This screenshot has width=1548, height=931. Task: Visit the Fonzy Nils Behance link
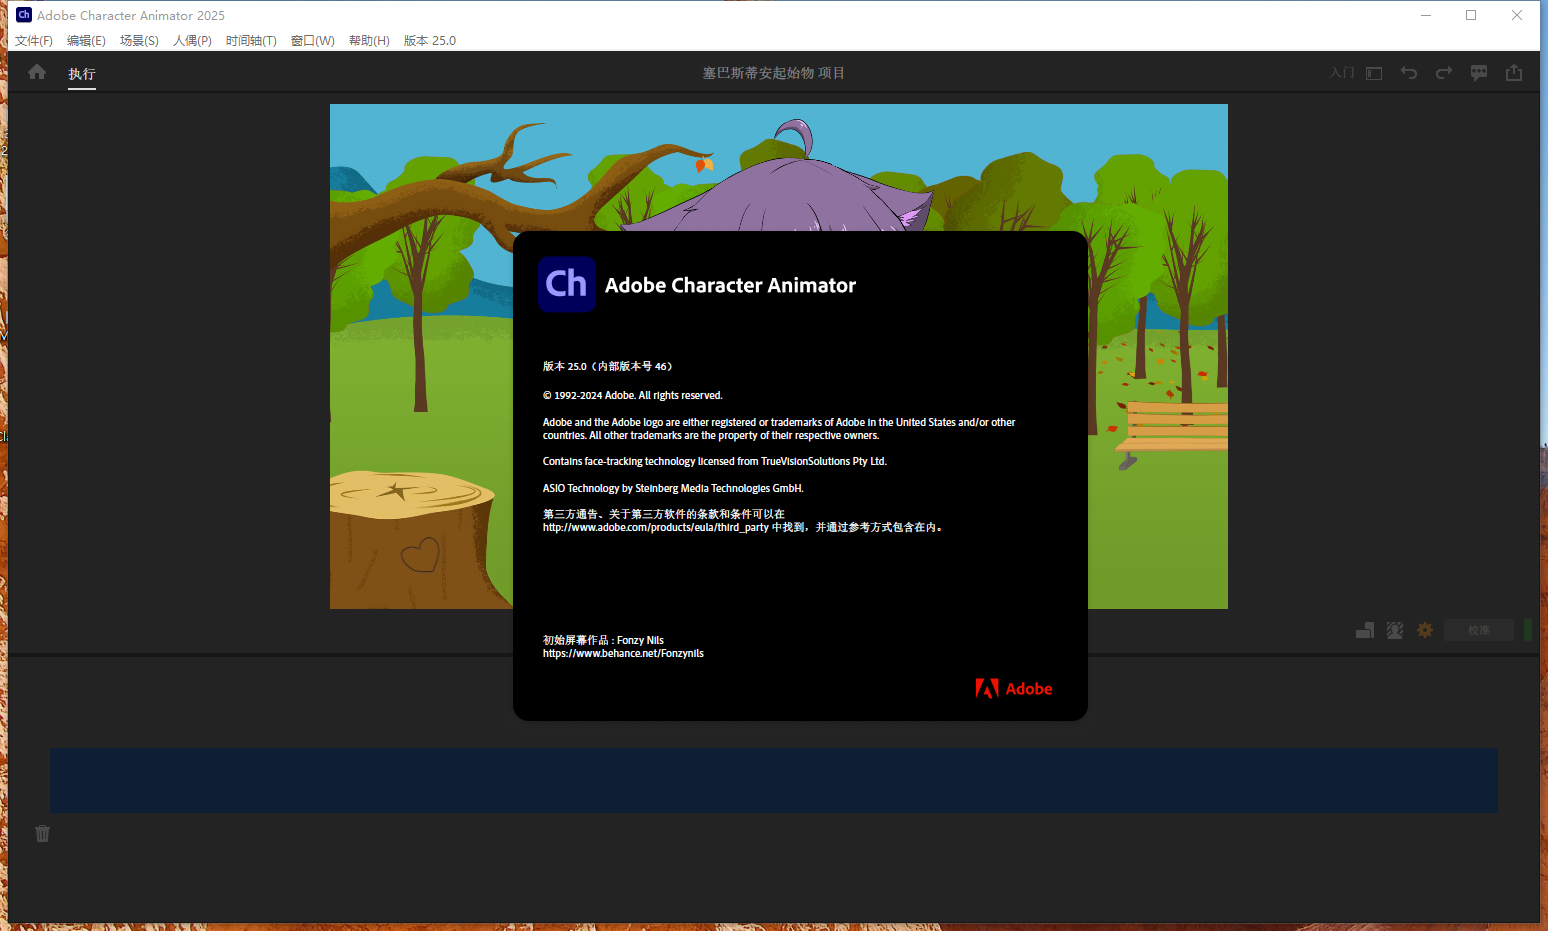(x=623, y=653)
